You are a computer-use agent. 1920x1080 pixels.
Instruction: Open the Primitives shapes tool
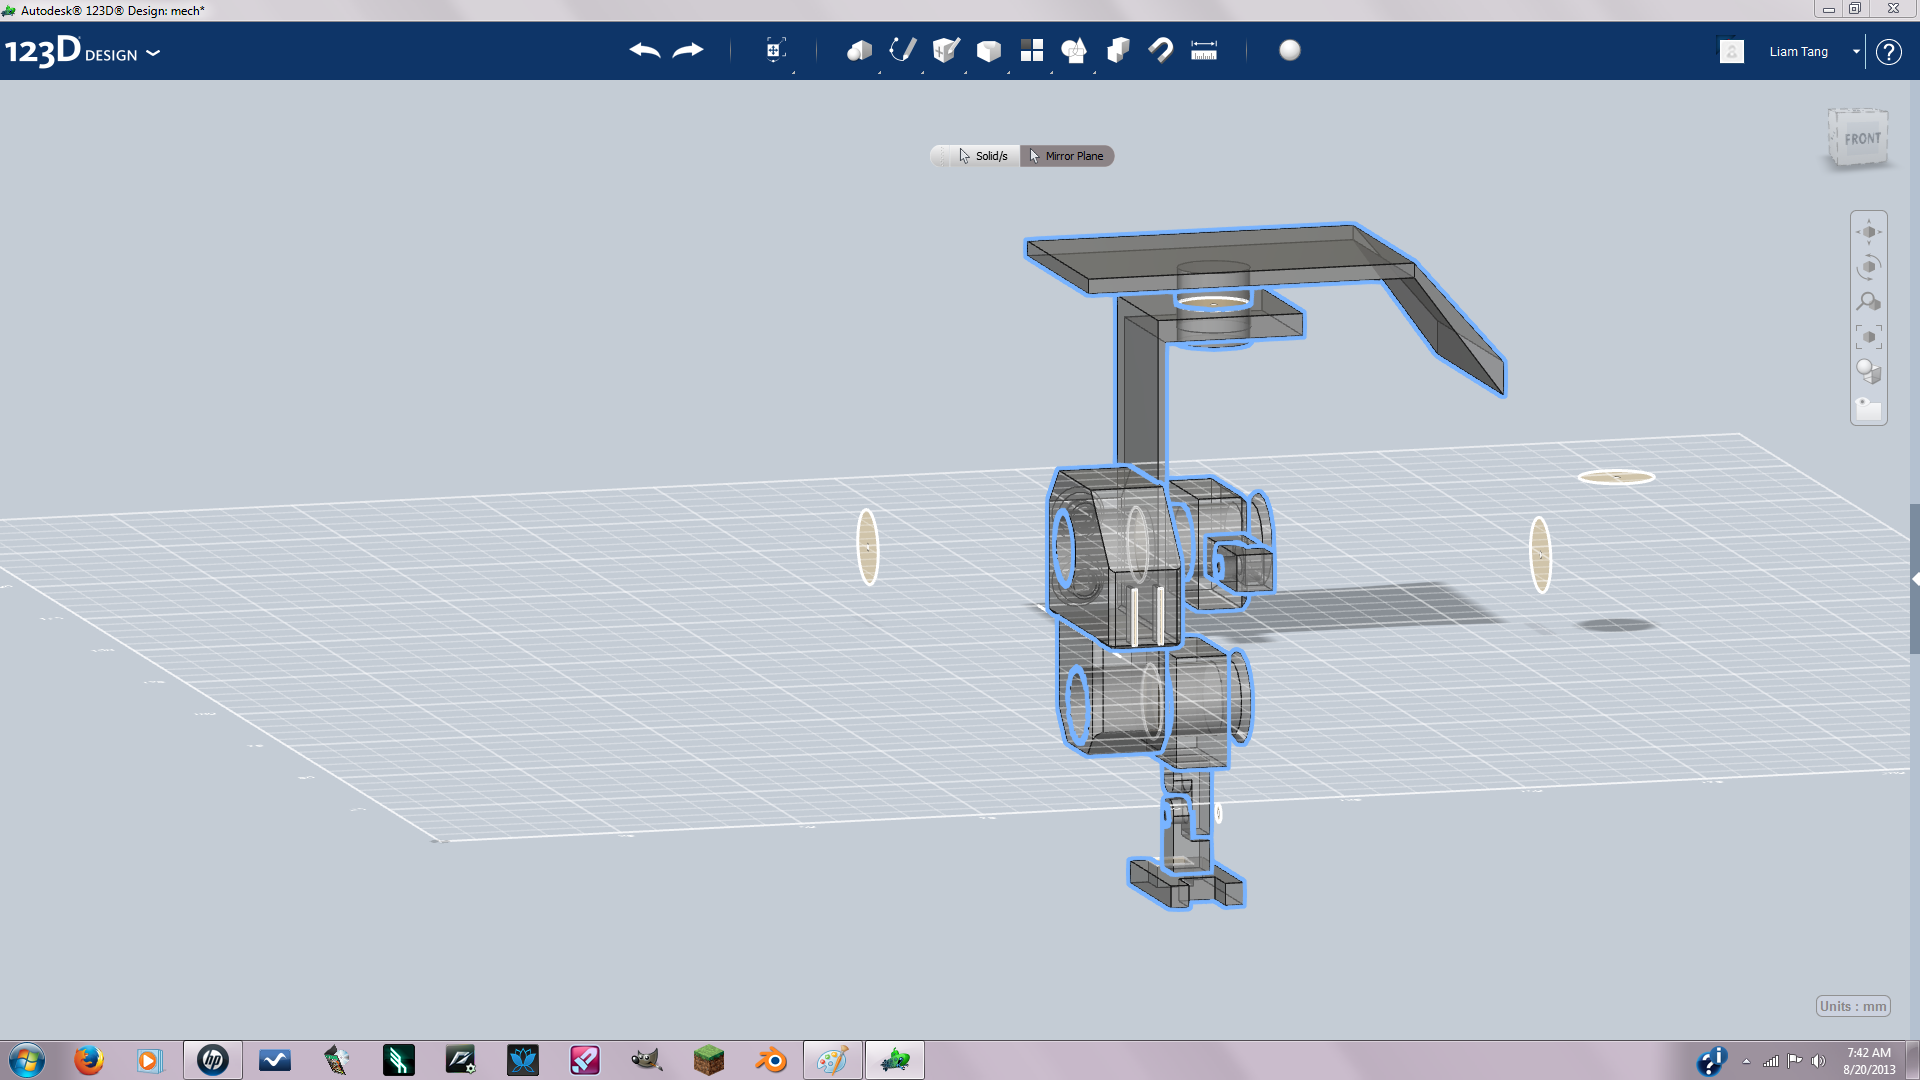coord(859,51)
